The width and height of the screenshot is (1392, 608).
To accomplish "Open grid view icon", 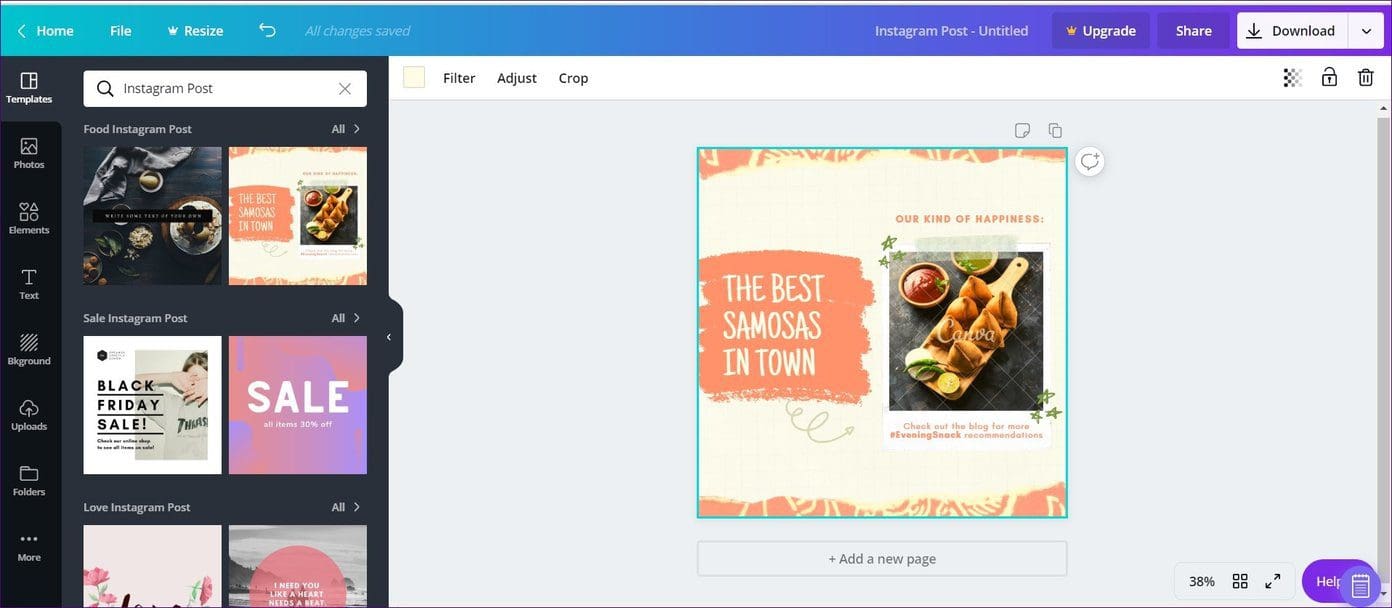I will pyautogui.click(x=1240, y=581).
